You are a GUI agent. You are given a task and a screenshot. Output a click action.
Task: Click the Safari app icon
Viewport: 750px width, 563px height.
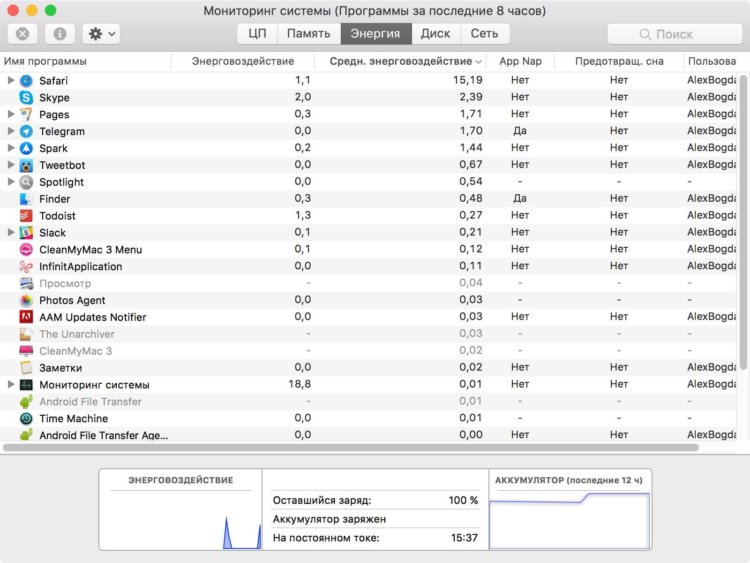[26, 80]
